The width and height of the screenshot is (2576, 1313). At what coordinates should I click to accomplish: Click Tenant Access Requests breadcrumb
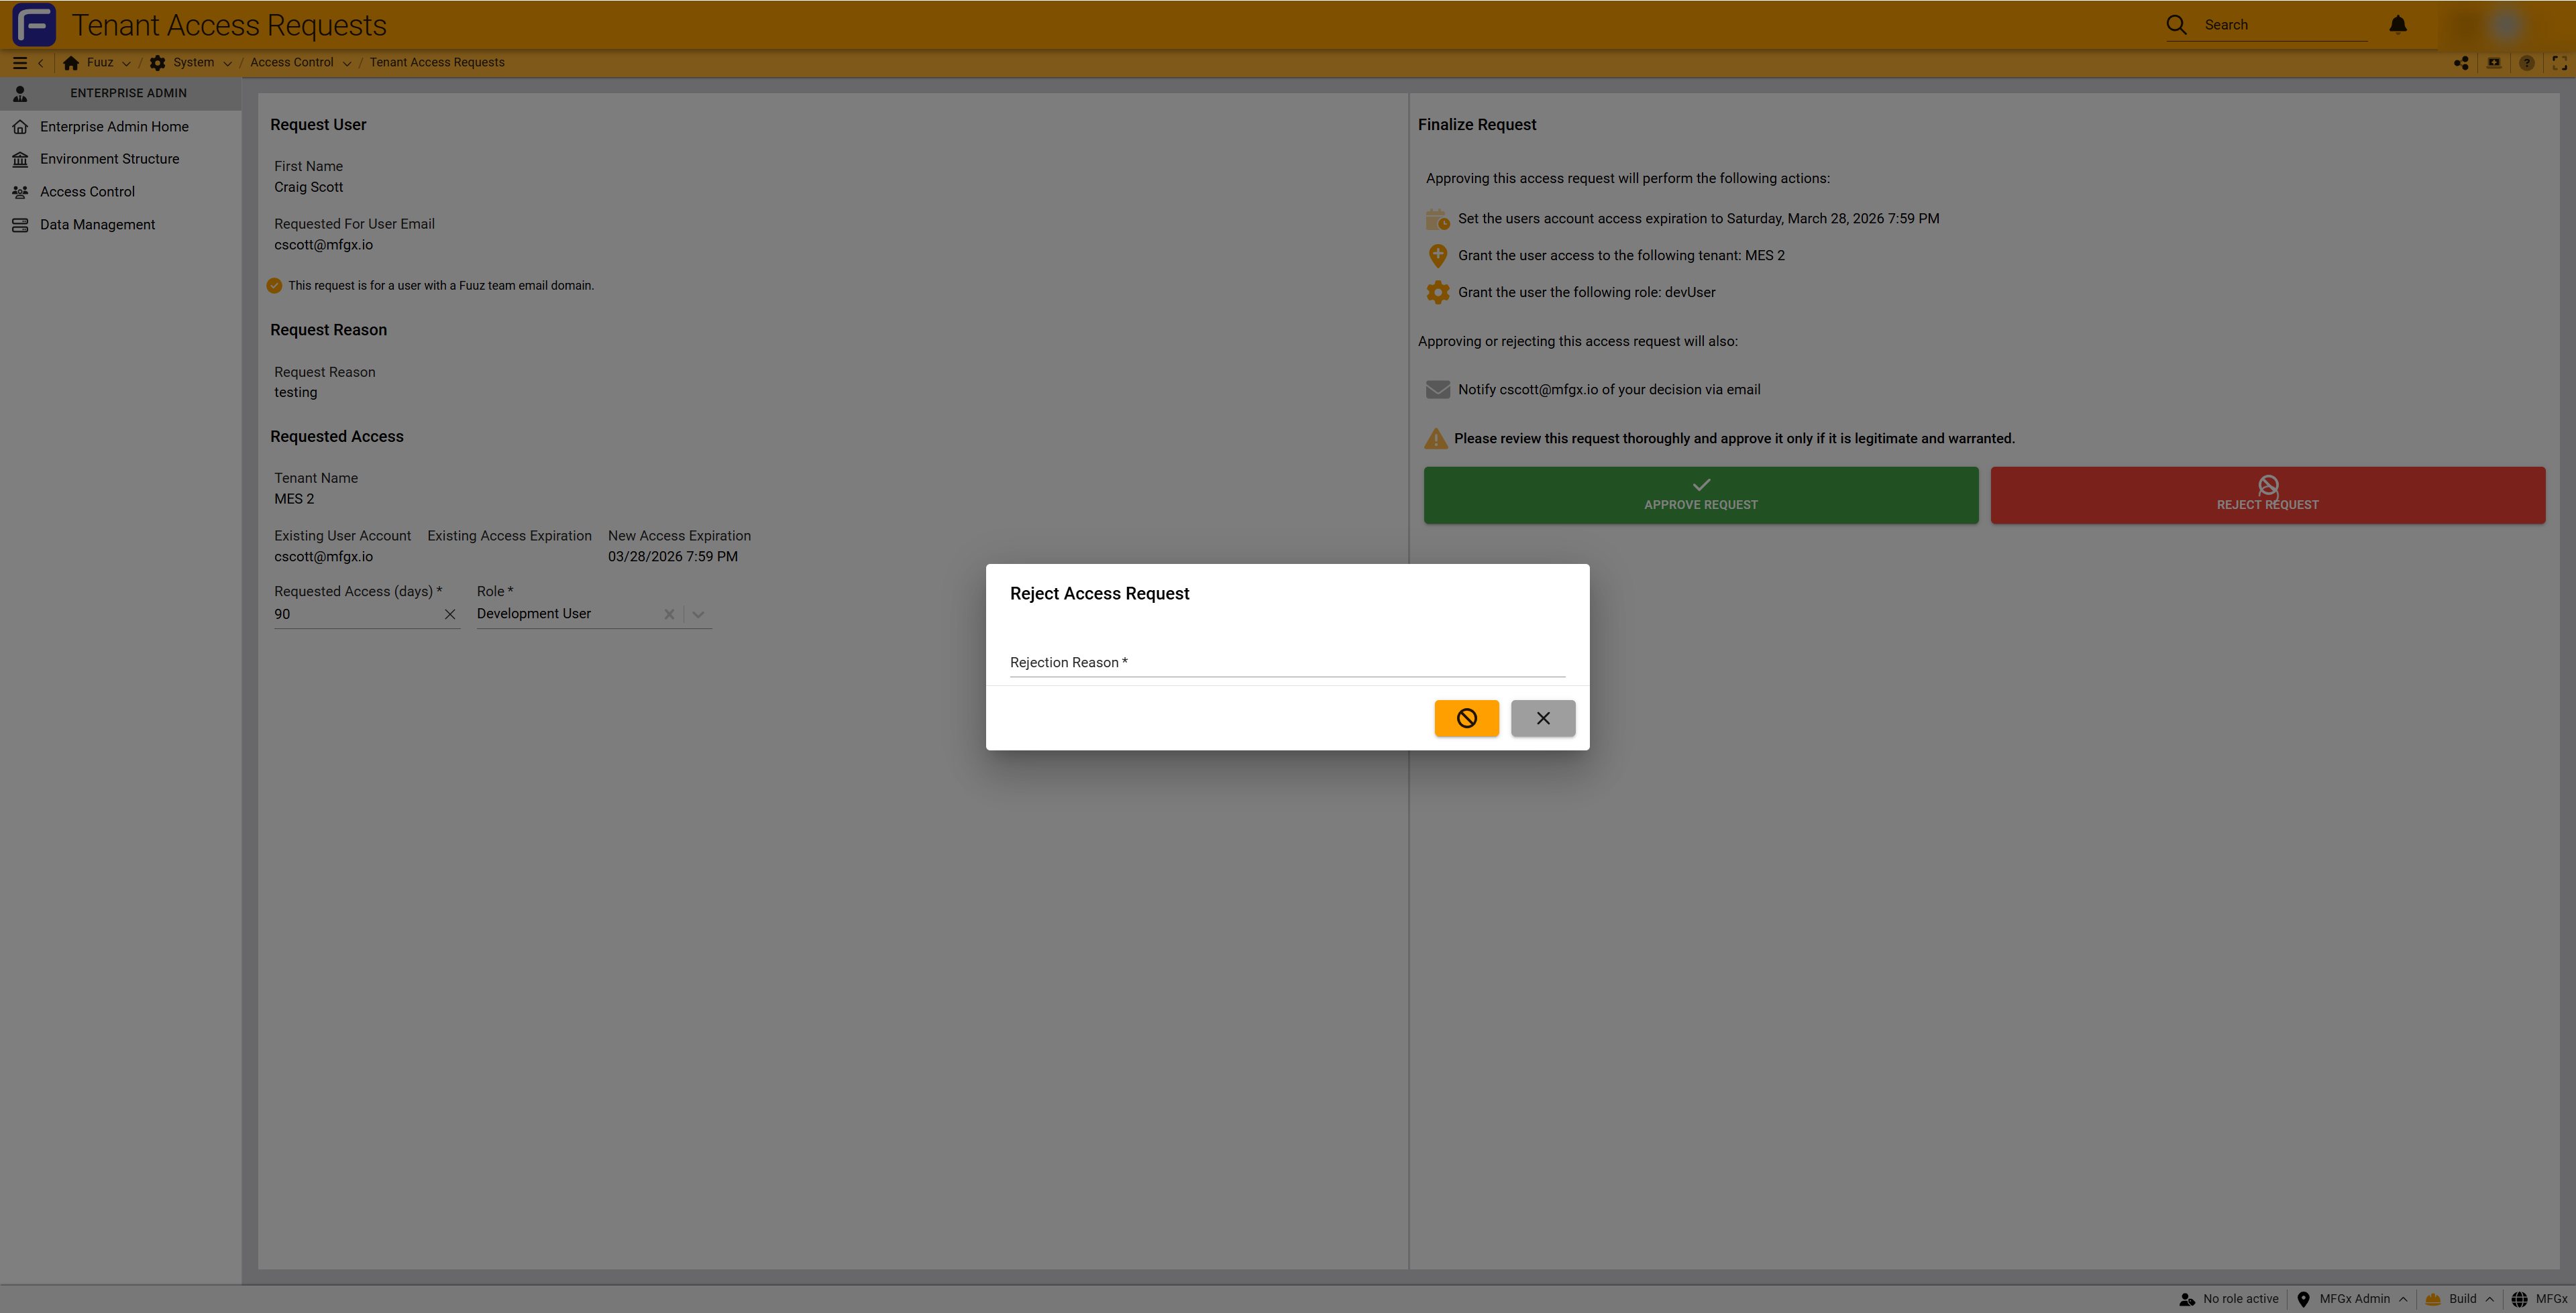point(437,63)
